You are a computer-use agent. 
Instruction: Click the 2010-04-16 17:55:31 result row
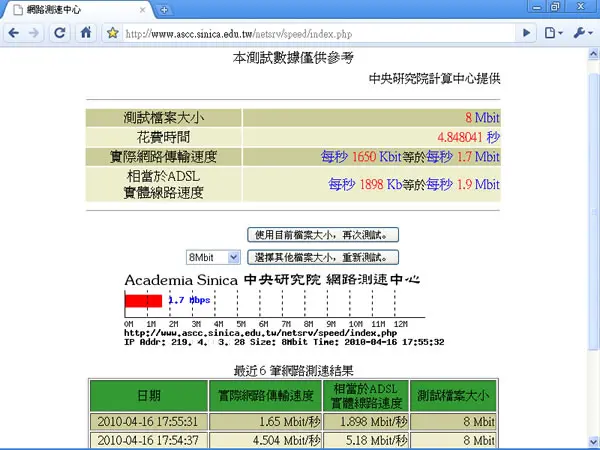tap(293, 422)
